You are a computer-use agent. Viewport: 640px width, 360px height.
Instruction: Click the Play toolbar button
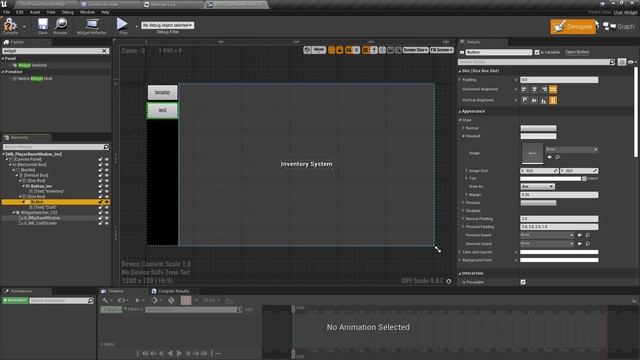(x=122, y=25)
